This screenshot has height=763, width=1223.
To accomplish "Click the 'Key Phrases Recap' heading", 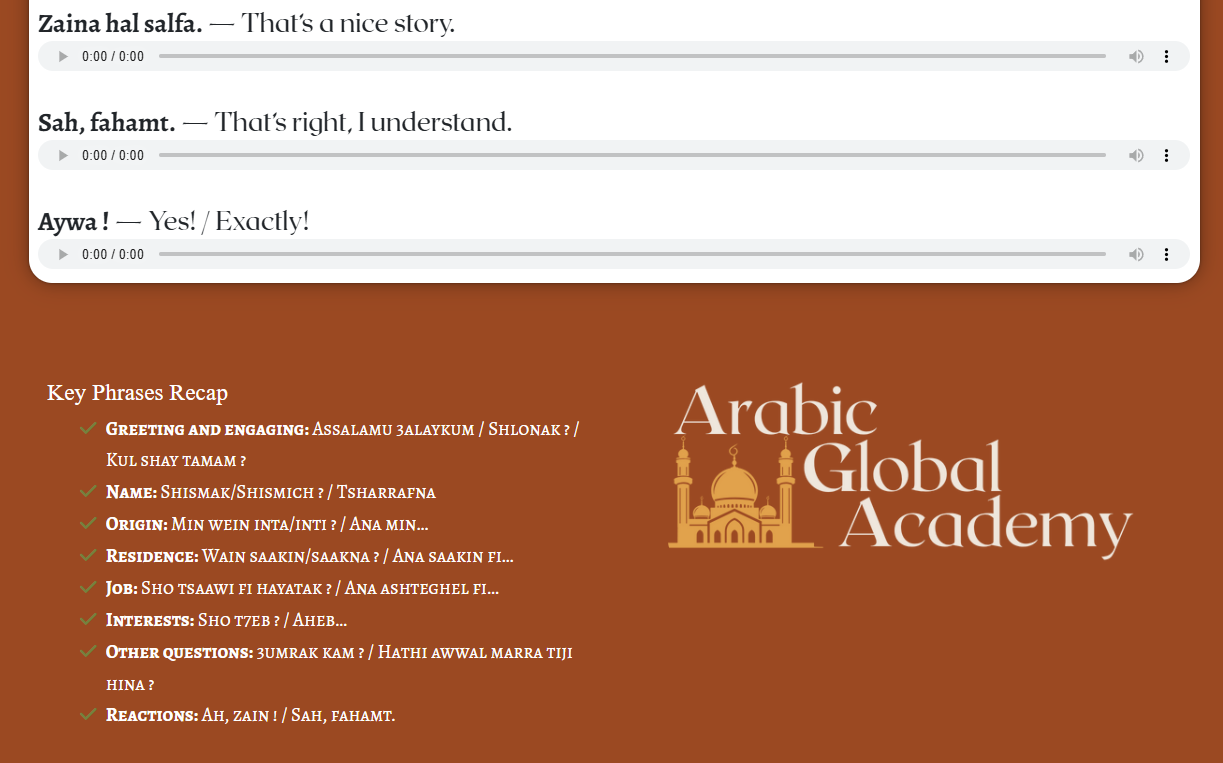I will [137, 393].
